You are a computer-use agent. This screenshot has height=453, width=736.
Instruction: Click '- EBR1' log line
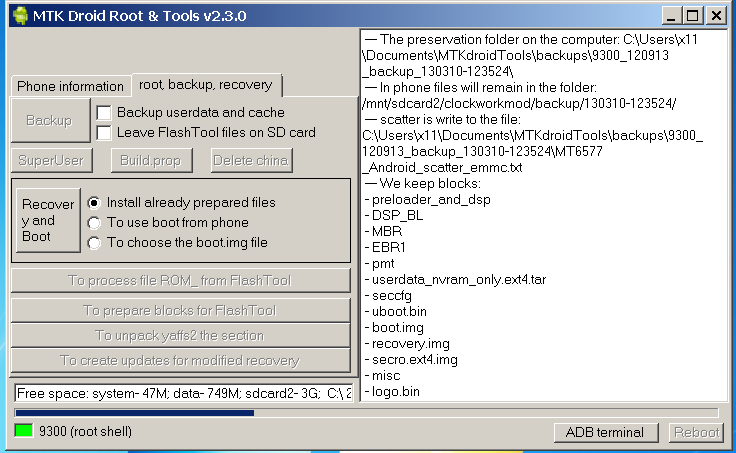pos(385,247)
